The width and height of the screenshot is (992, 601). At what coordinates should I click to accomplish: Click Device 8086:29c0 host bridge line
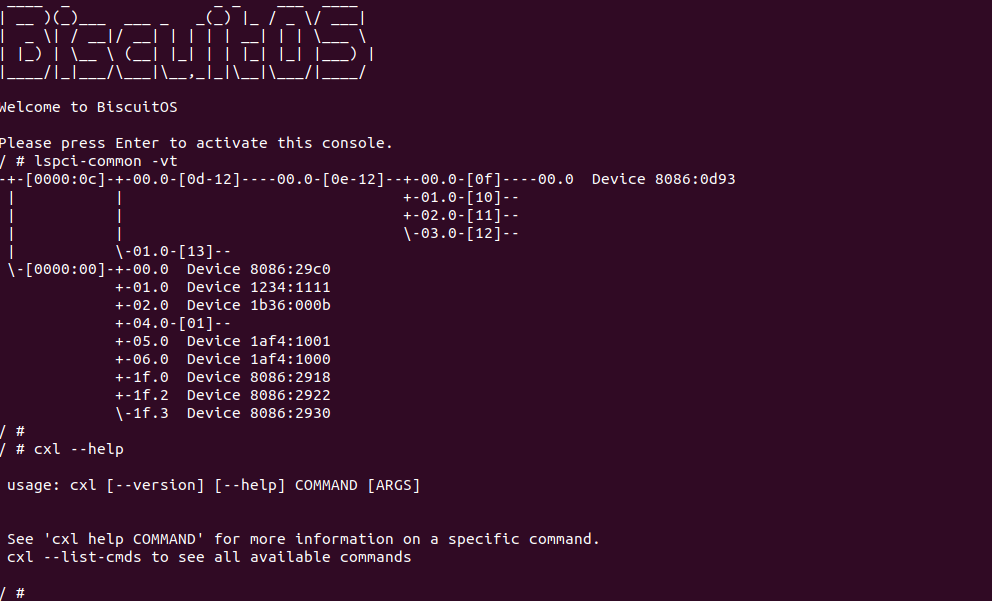258,269
